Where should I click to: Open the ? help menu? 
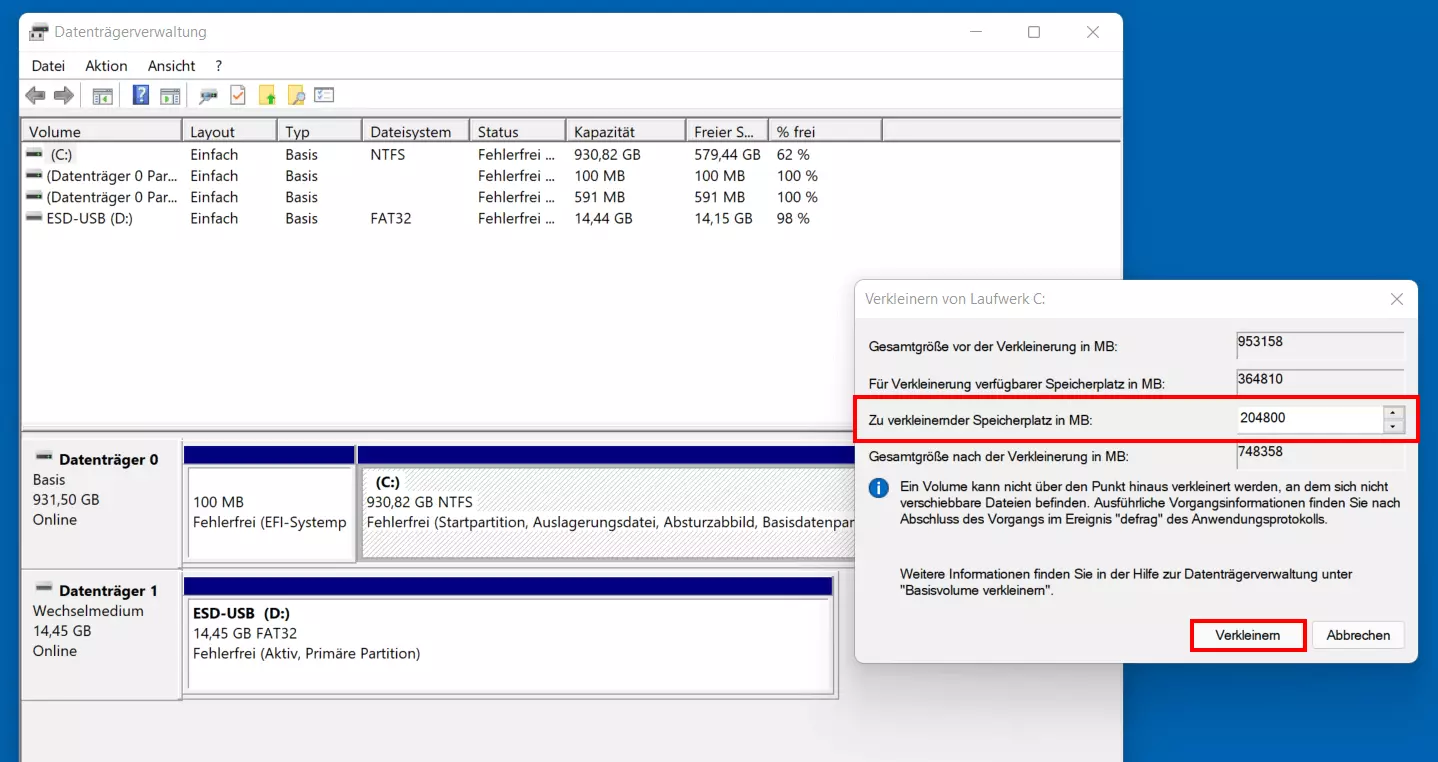click(x=218, y=66)
